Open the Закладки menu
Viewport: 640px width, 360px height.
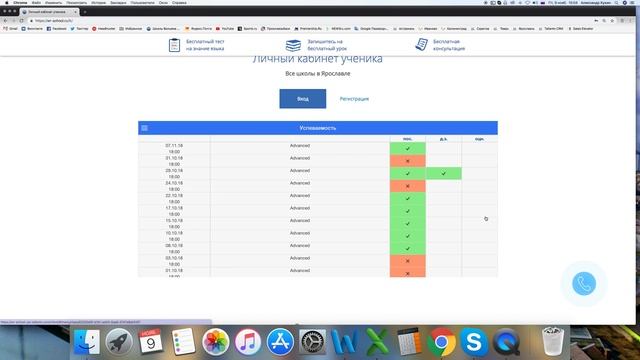pos(118,2)
